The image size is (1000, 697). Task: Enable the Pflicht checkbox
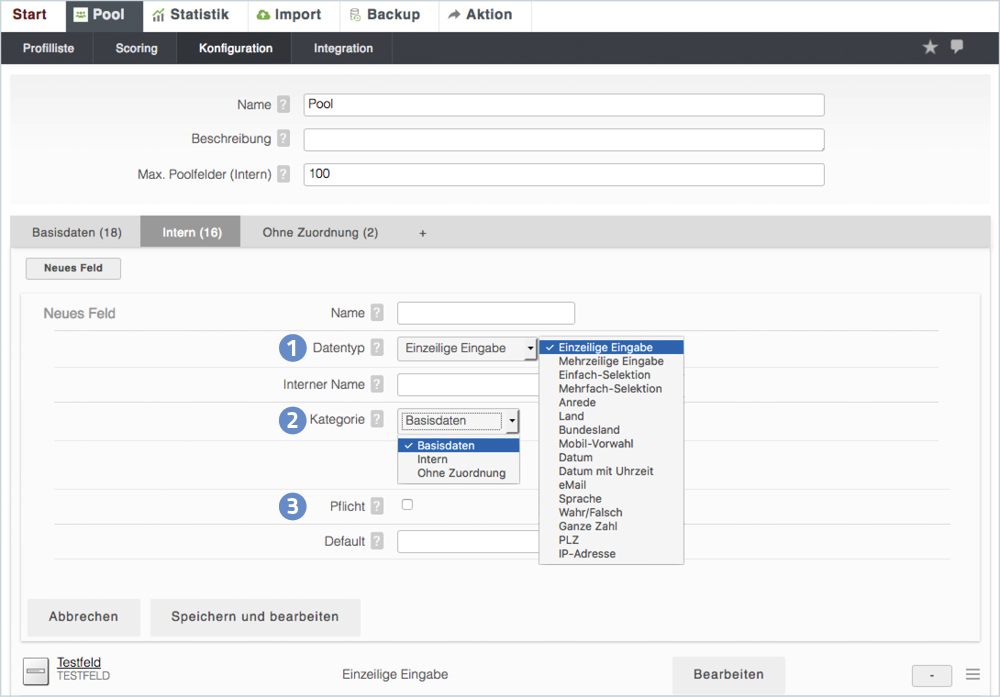pos(407,505)
